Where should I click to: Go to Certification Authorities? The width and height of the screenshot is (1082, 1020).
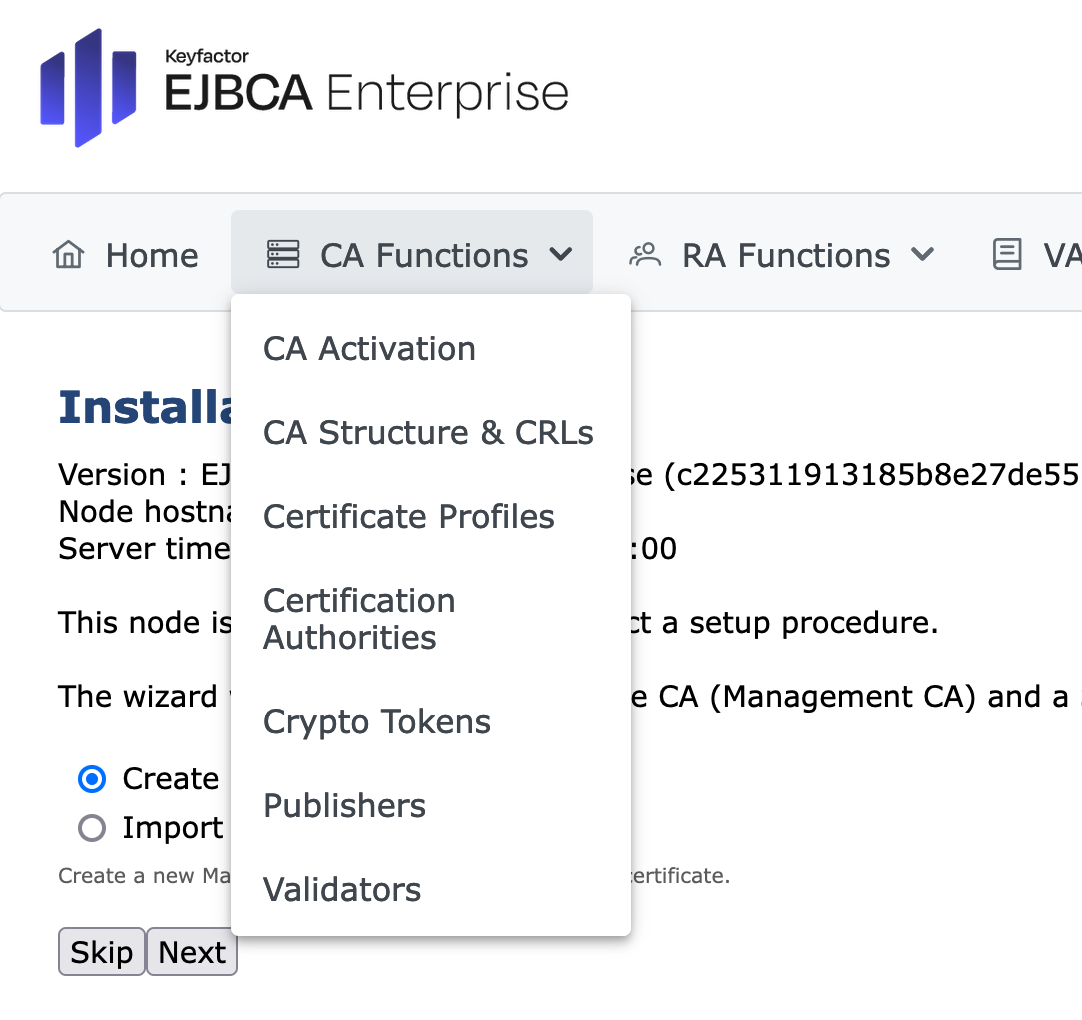(x=359, y=619)
